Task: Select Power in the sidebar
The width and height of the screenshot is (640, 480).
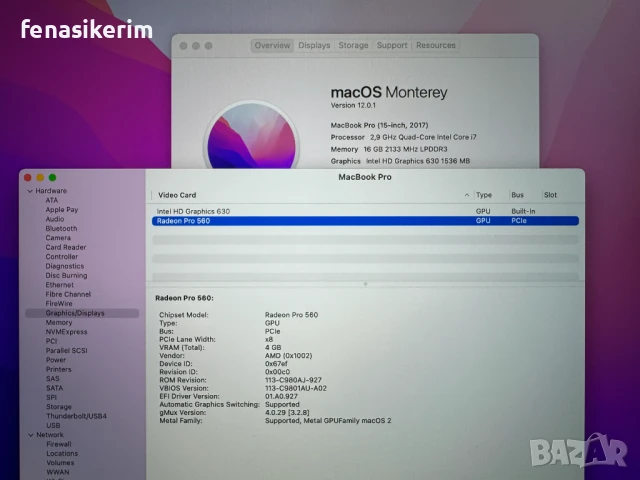Action: pos(56,360)
